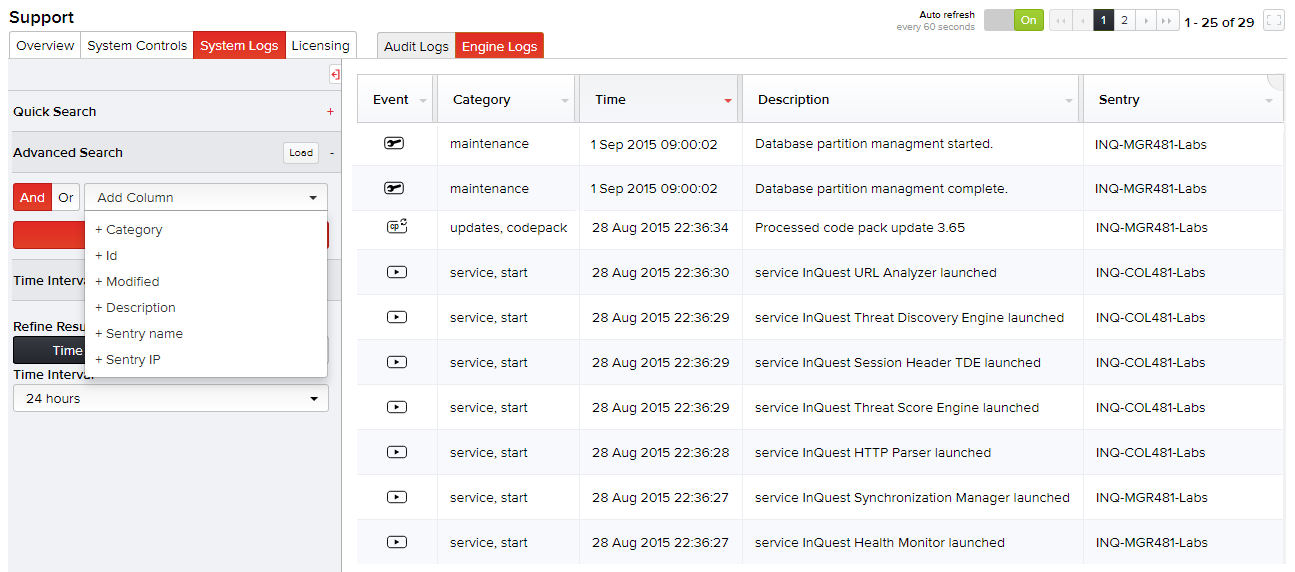Select the Or operator toggle
This screenshot has height=572, width=1295.
click(x=66, y=197)
